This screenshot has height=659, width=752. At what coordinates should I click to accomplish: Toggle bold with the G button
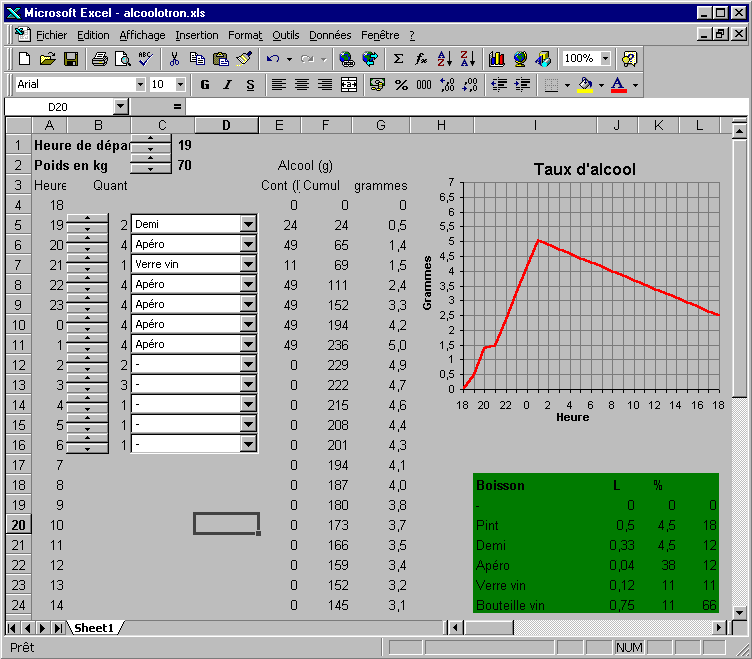coord(205,85)
